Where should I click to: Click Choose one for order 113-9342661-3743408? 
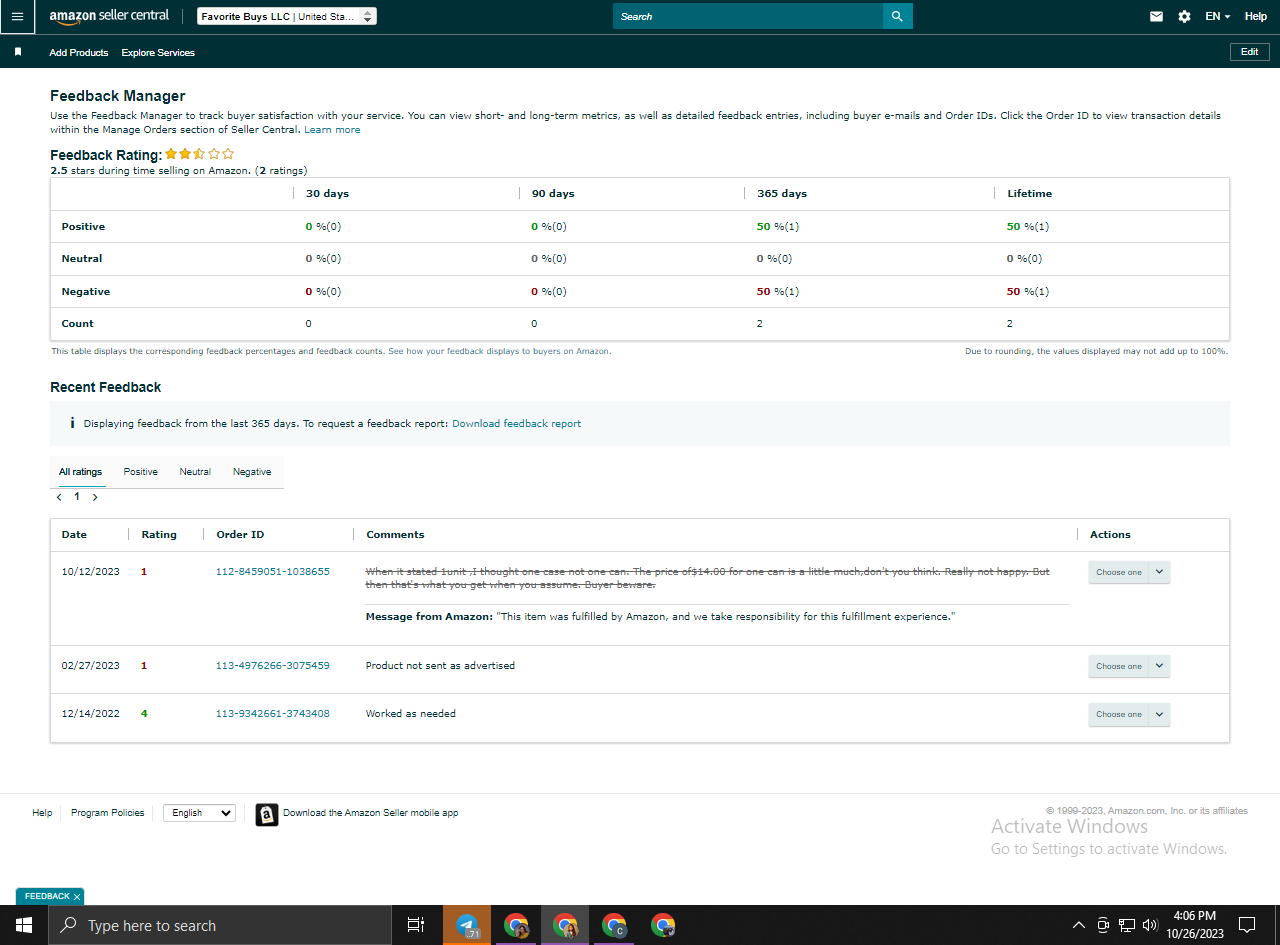tap(1119, 714)
